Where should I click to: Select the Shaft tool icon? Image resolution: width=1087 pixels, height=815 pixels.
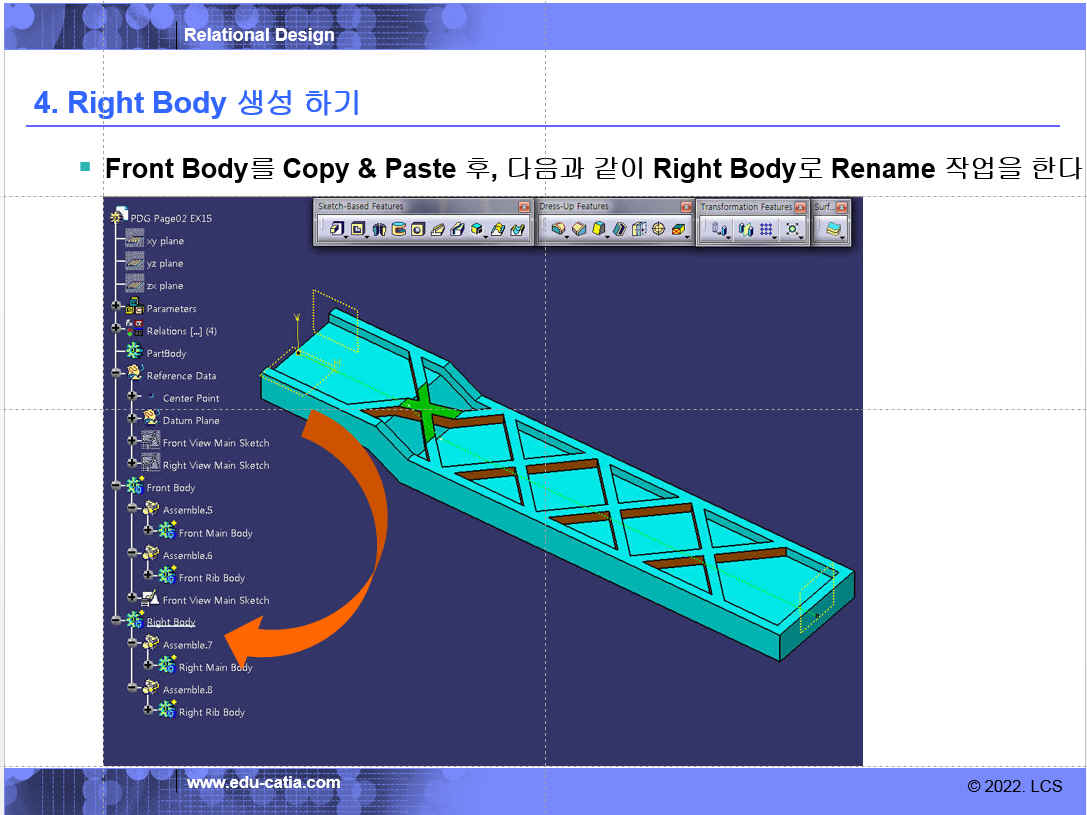click(379, 229)
